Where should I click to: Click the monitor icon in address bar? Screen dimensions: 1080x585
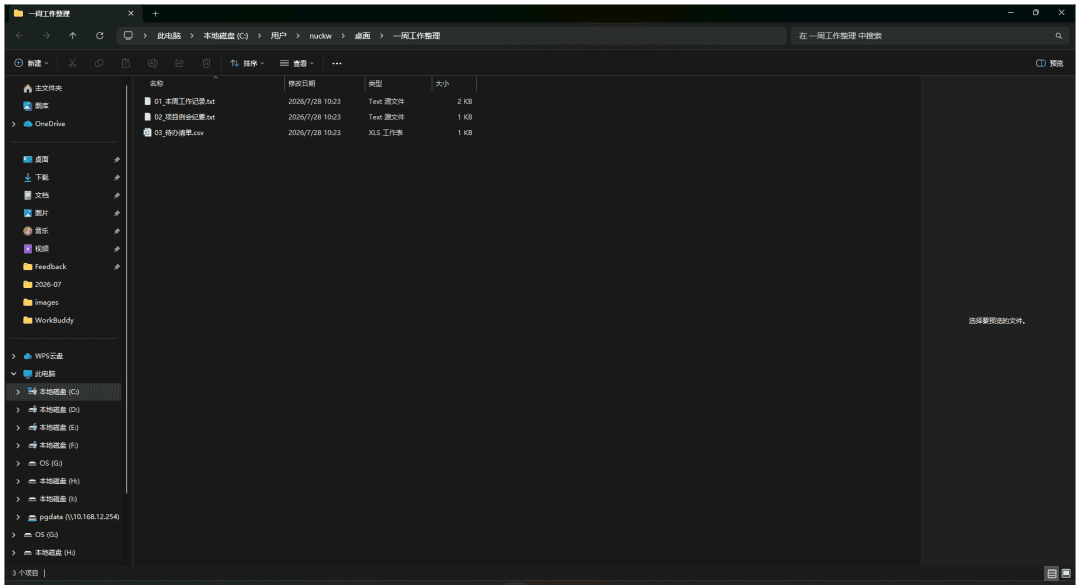[x=128, y=36]
